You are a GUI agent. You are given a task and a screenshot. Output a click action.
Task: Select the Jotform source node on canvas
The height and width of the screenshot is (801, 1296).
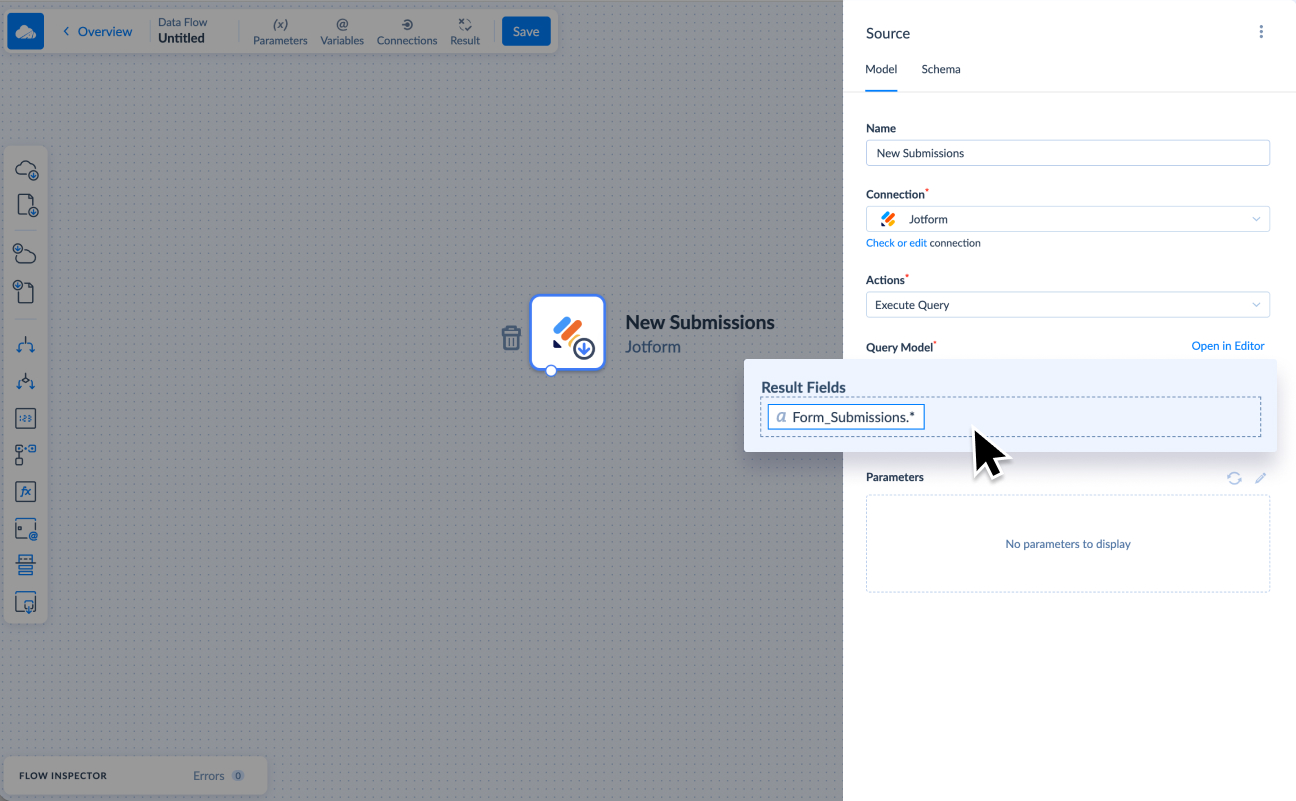tap(567, 333)
